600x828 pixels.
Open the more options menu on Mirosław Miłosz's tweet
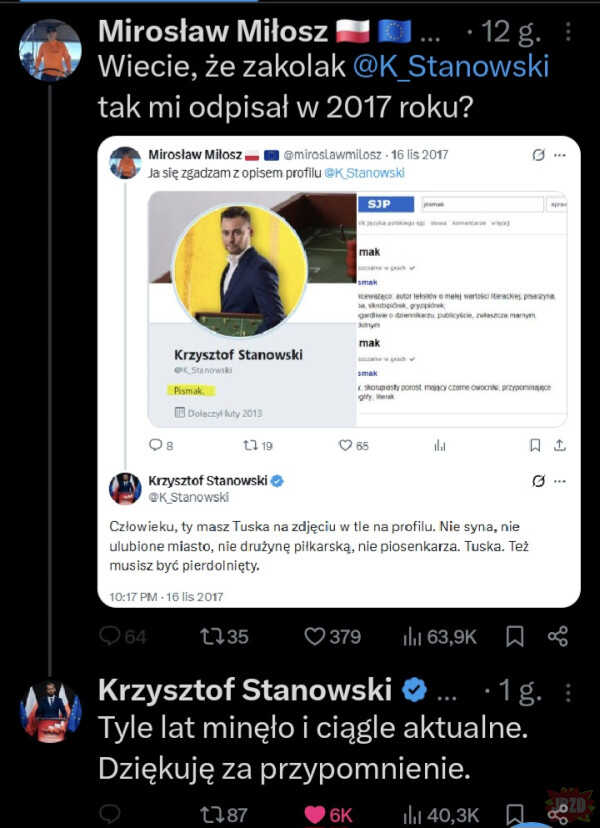[569, 31]
